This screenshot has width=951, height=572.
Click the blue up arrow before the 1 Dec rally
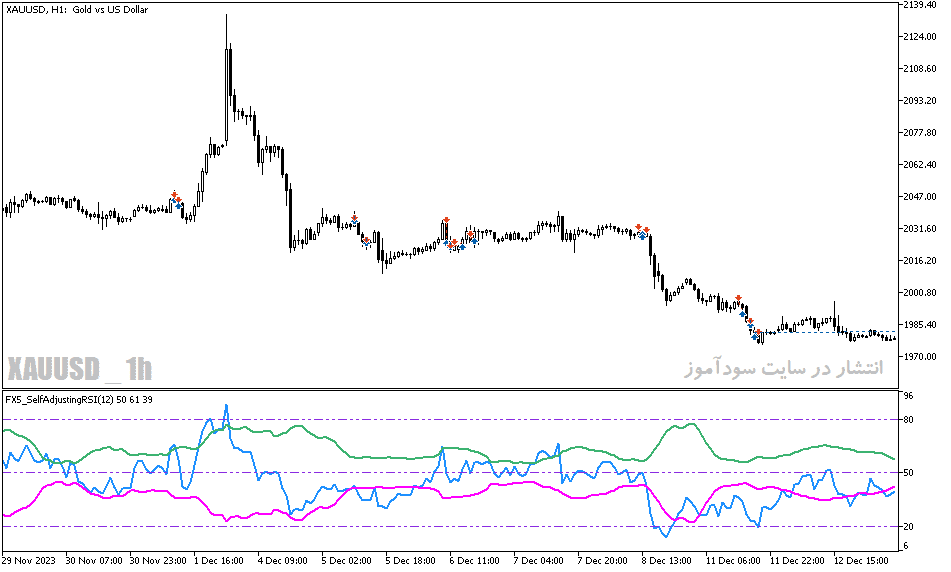[x=178, y=206]
